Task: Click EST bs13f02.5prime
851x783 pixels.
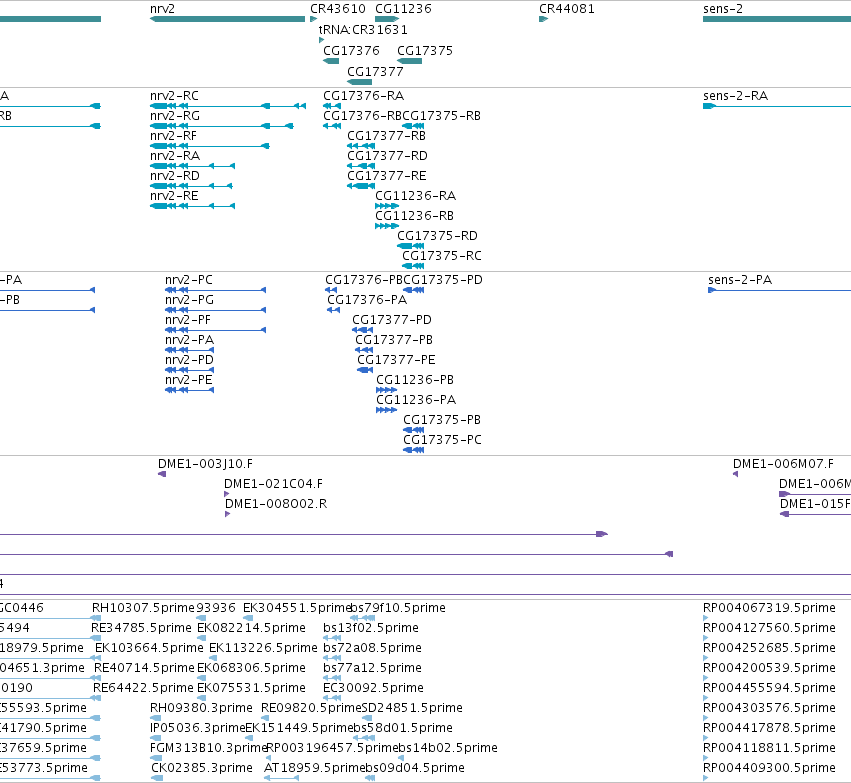Action: tap(371, 628)
